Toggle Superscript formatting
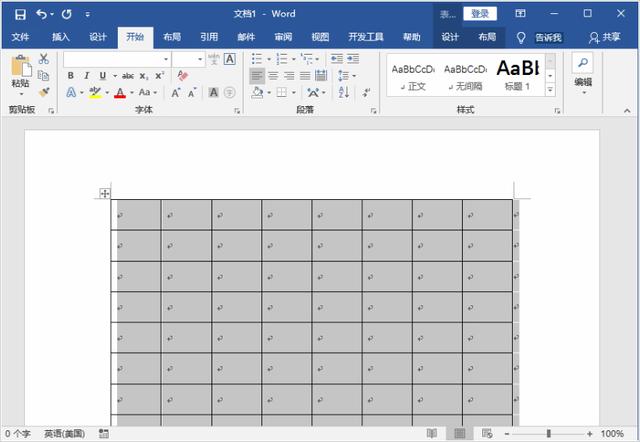Viewport: 640px width, 442px height. [x=159, y=76]
